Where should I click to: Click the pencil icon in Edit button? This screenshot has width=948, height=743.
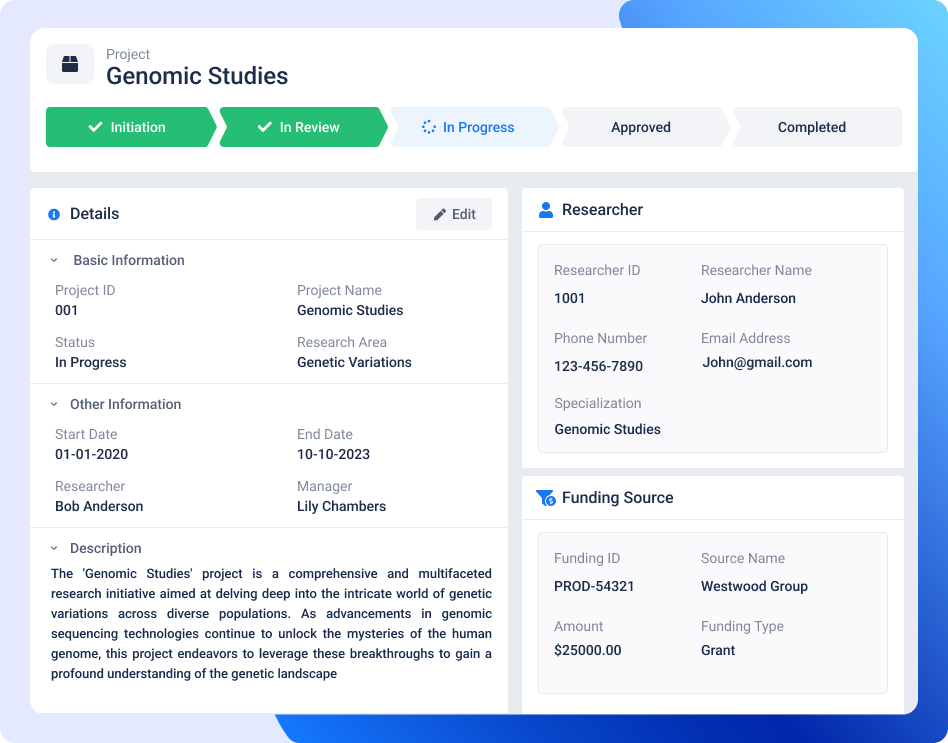(x=440, y=214)
